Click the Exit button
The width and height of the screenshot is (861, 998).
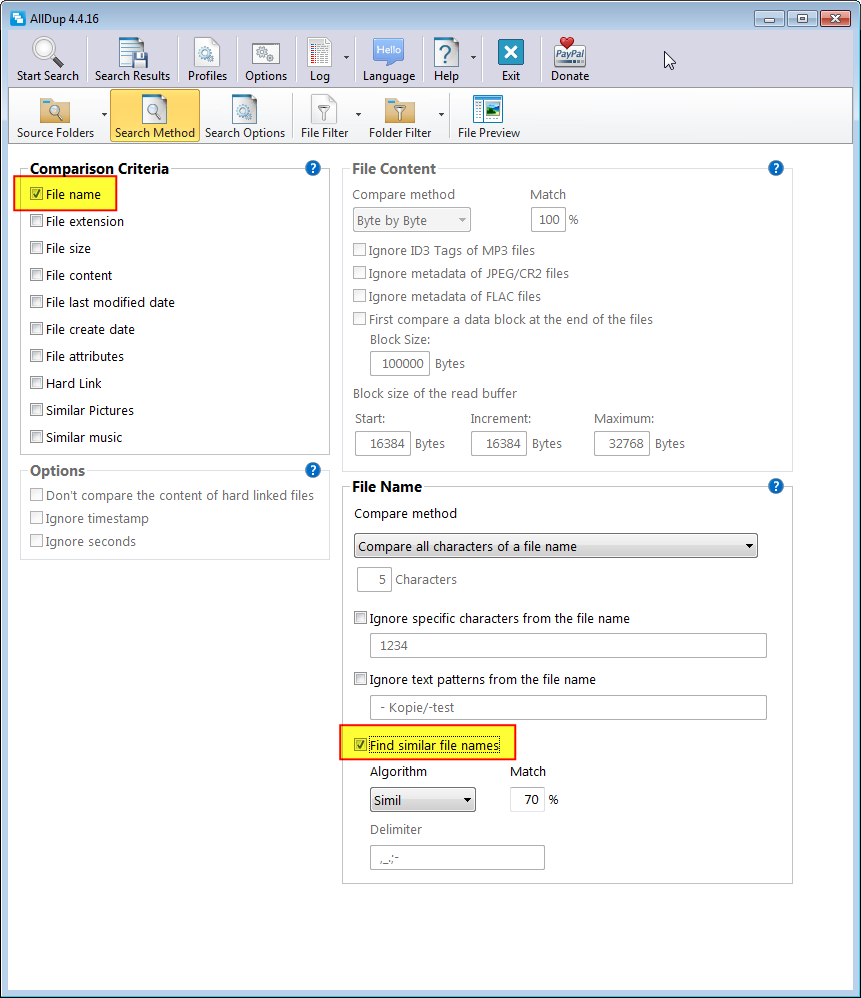click(x=511, y=53)
